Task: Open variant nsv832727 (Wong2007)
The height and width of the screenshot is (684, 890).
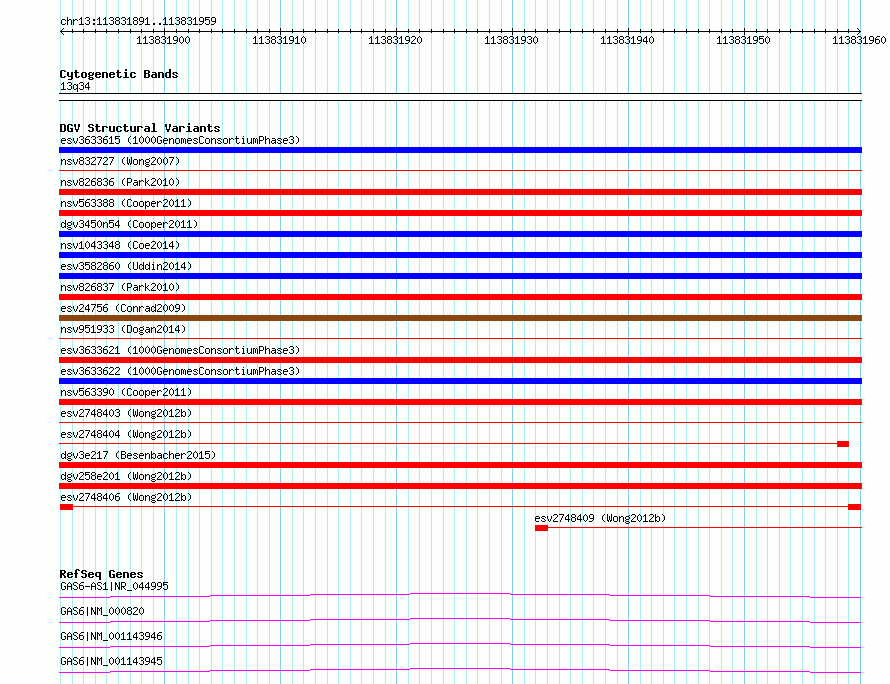Action: point(120,161)
